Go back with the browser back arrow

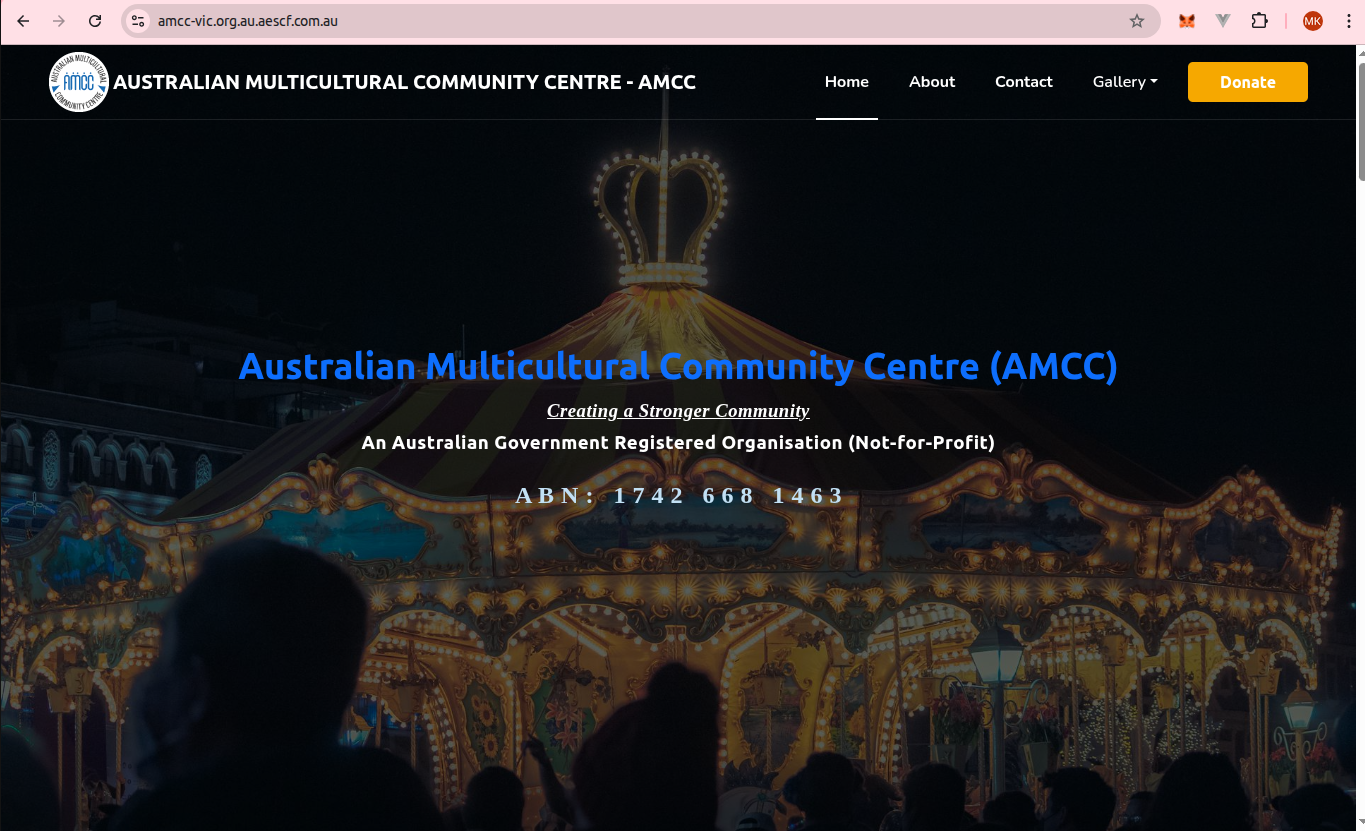click(23, 21)
